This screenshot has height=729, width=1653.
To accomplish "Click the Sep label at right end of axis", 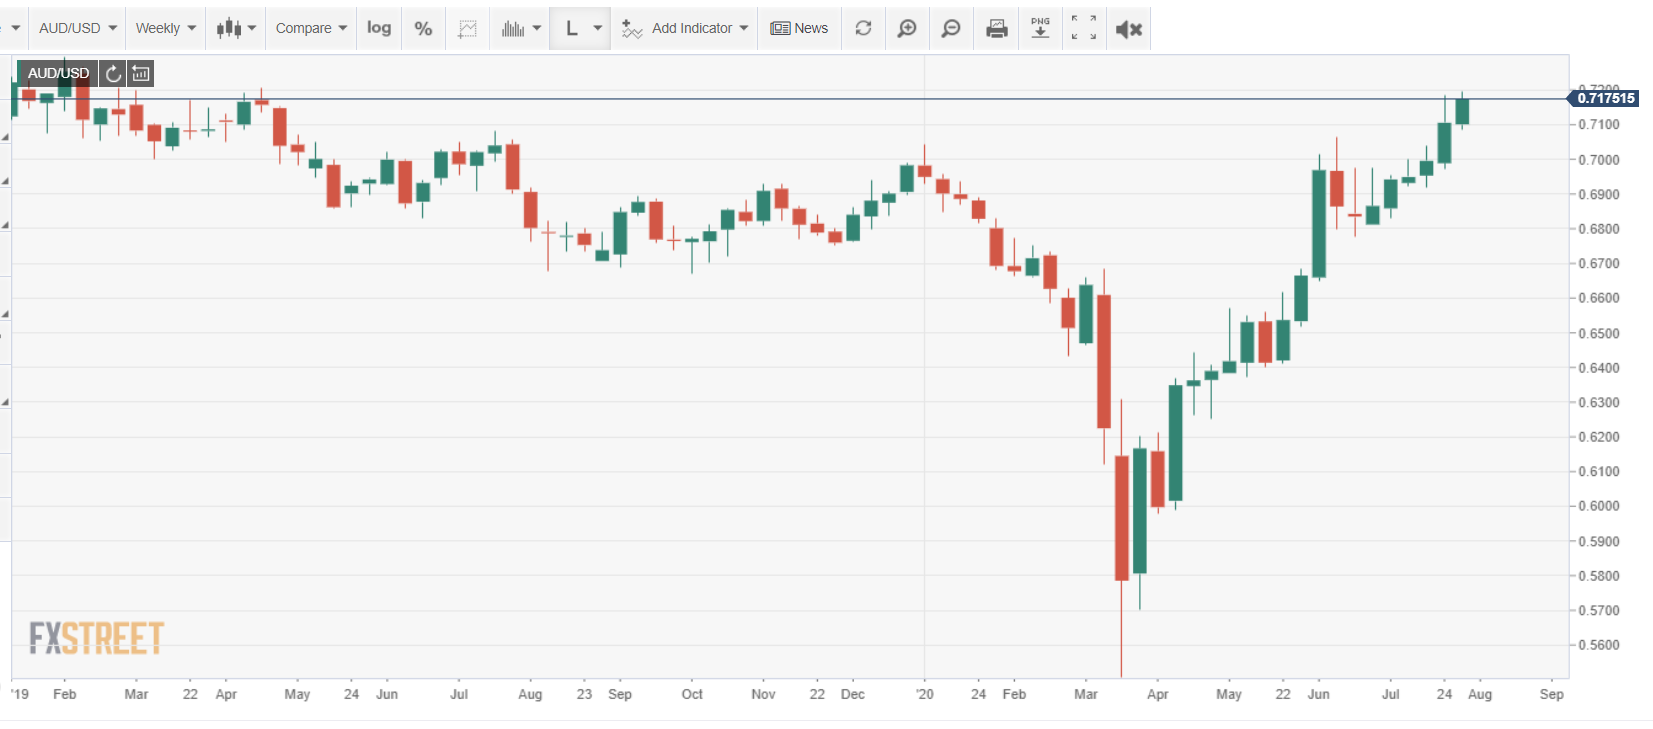I will [1552, 694].
